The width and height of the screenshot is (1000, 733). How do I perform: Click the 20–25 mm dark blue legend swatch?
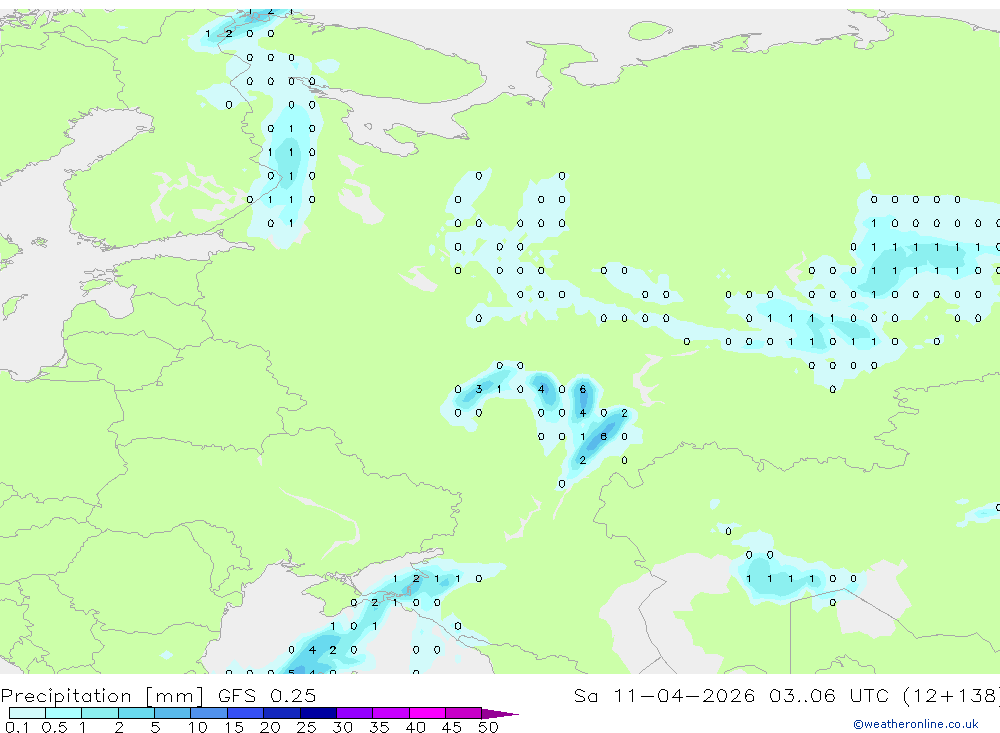click(x=281, y=713)
